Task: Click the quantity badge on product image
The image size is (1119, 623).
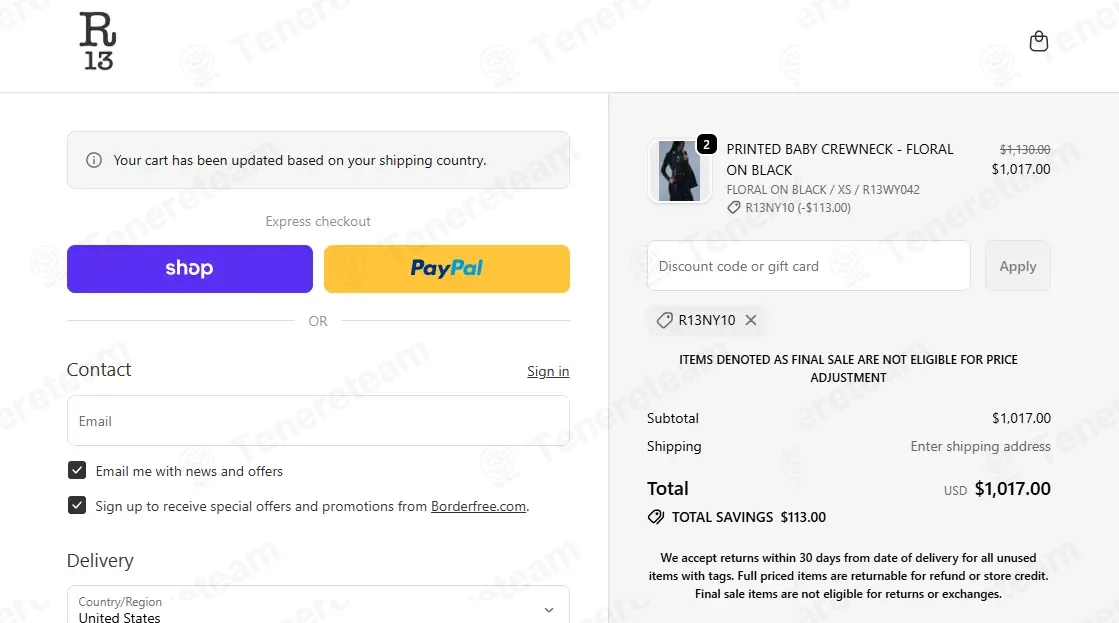Action: point(706,145)
